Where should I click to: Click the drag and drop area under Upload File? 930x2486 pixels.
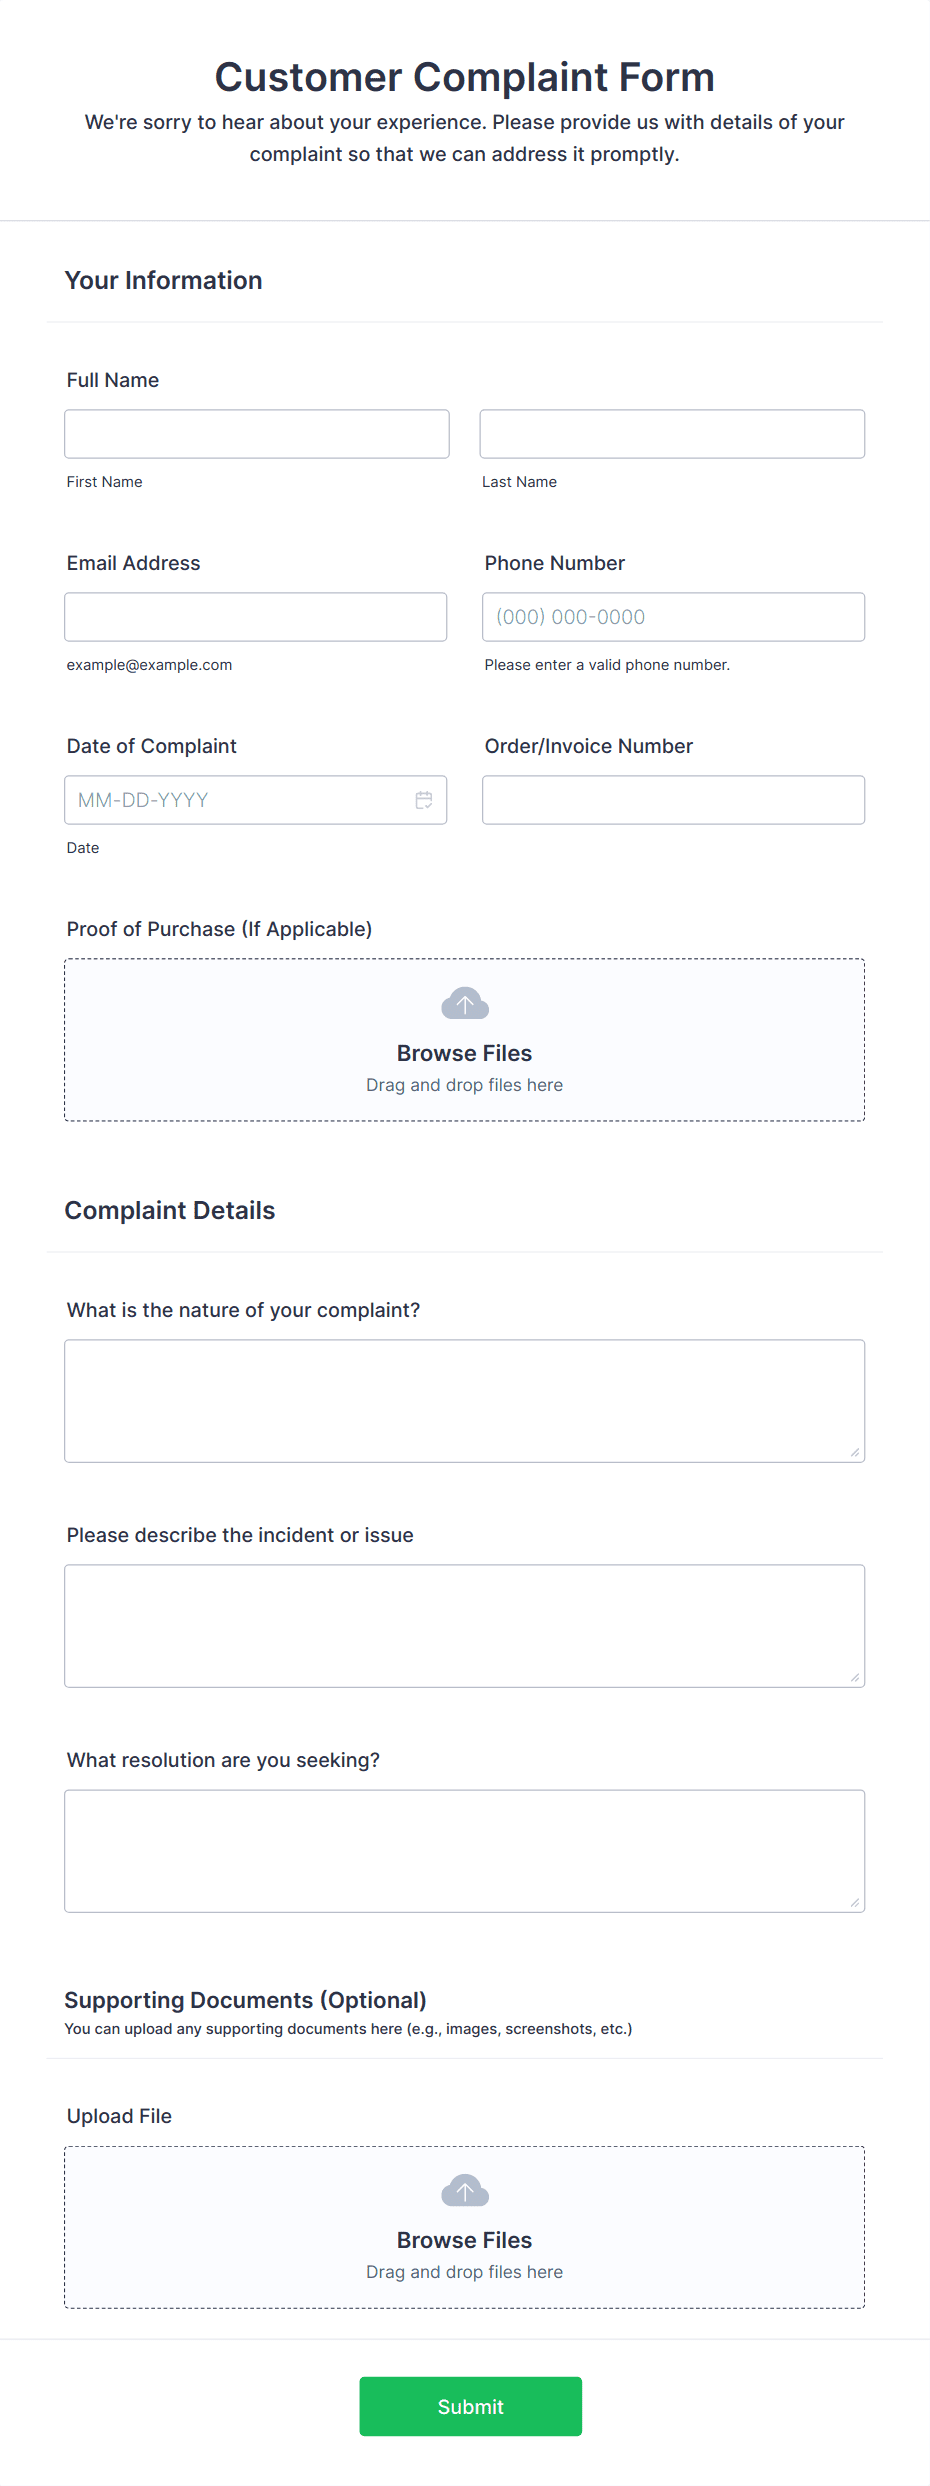[464, 2272]
